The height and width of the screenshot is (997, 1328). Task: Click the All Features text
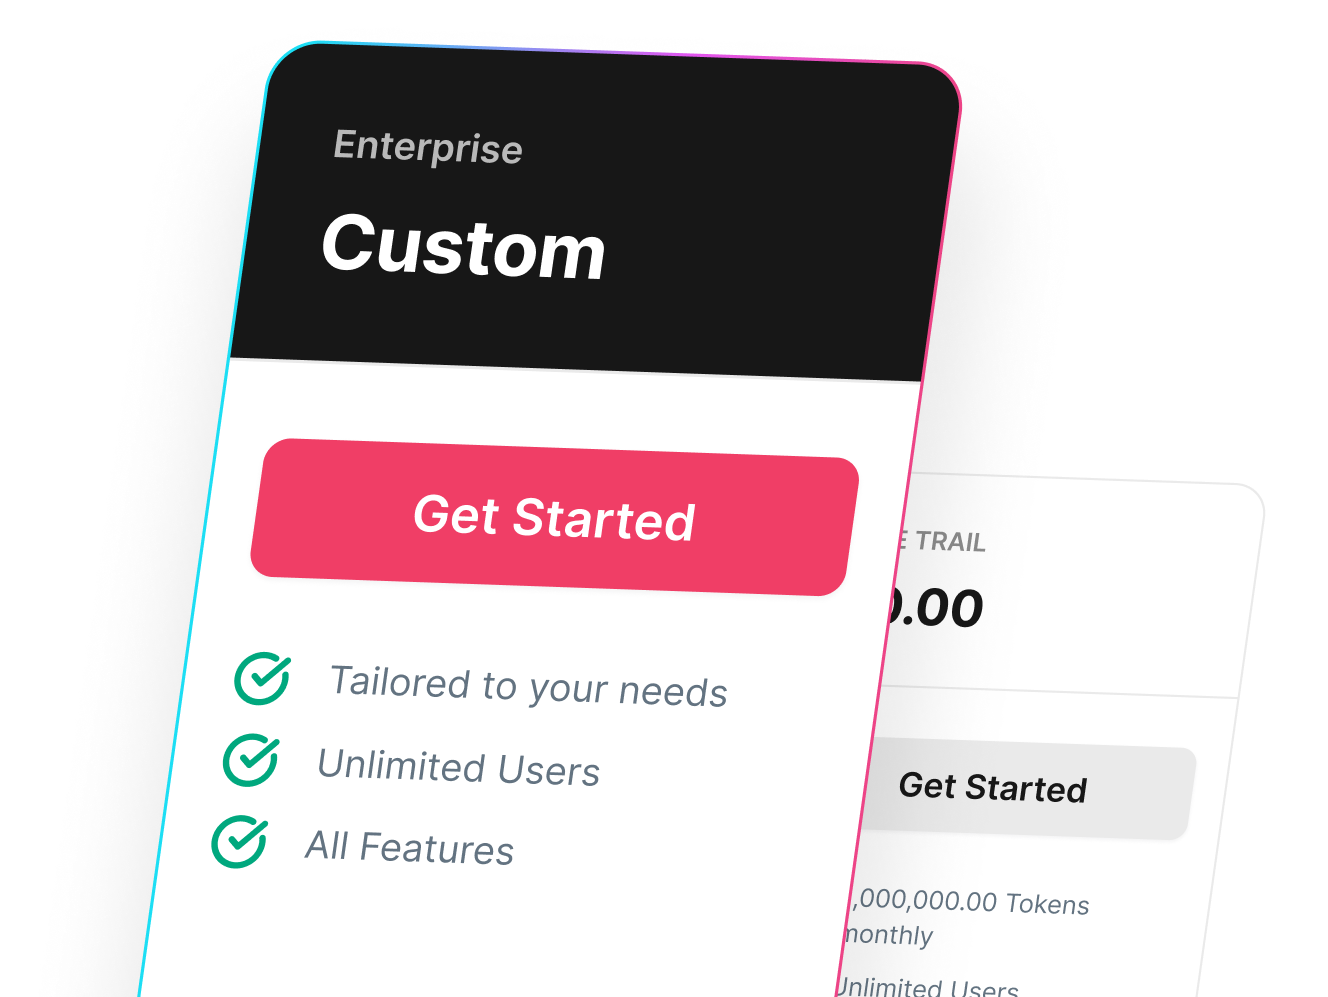click(410, 848)
